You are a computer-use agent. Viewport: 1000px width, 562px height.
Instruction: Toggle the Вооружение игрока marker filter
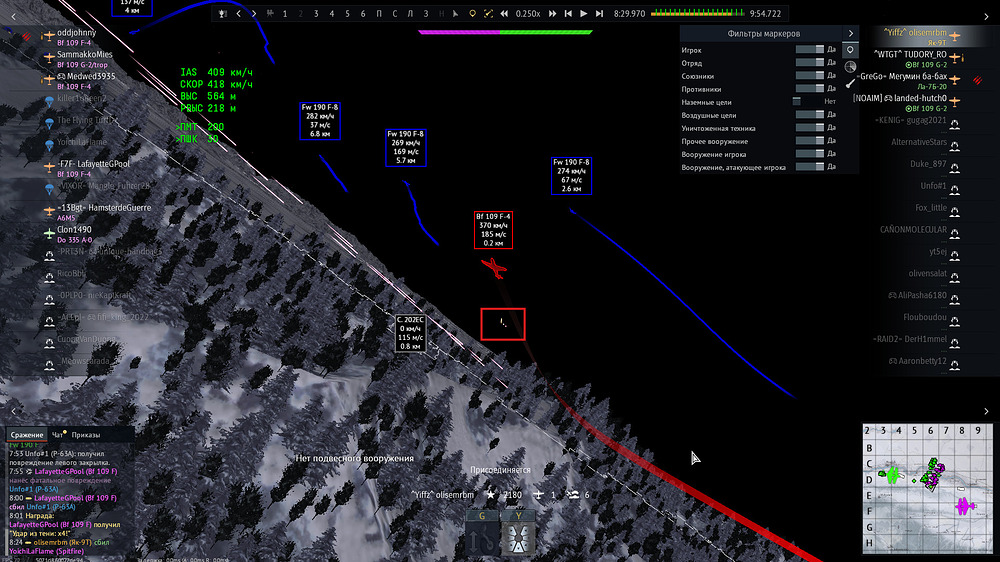click(x=810, y=154)
